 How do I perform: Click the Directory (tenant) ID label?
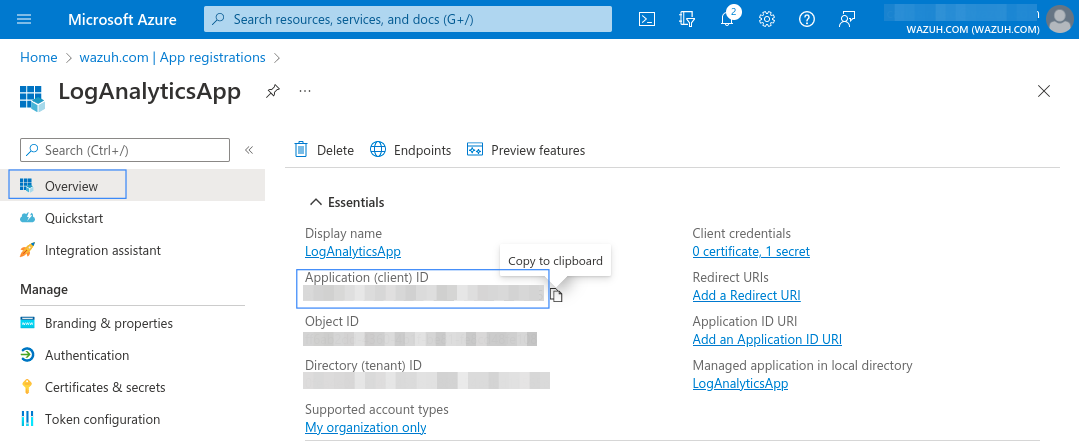coord(363,366)
